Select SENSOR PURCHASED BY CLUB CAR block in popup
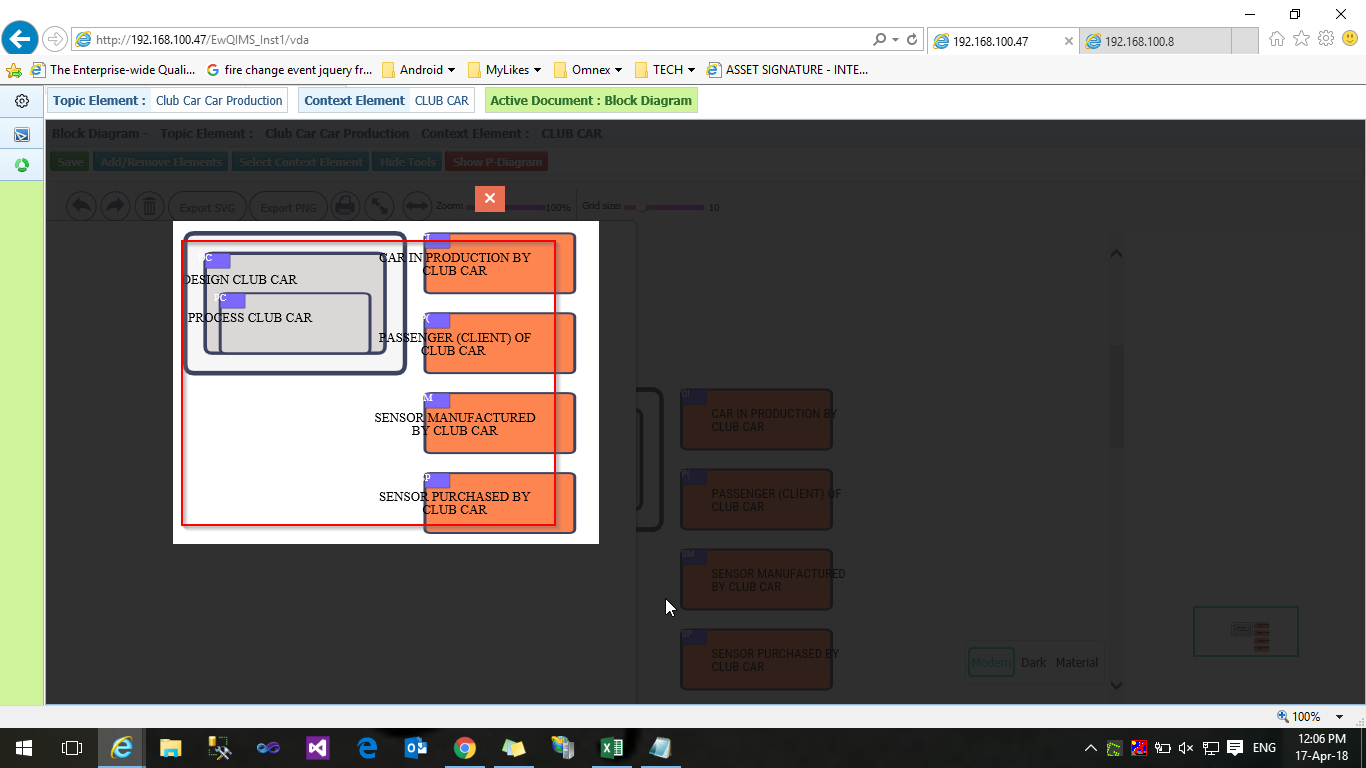The width and height of the screenshot is (1366, 768). pos(499,503)
